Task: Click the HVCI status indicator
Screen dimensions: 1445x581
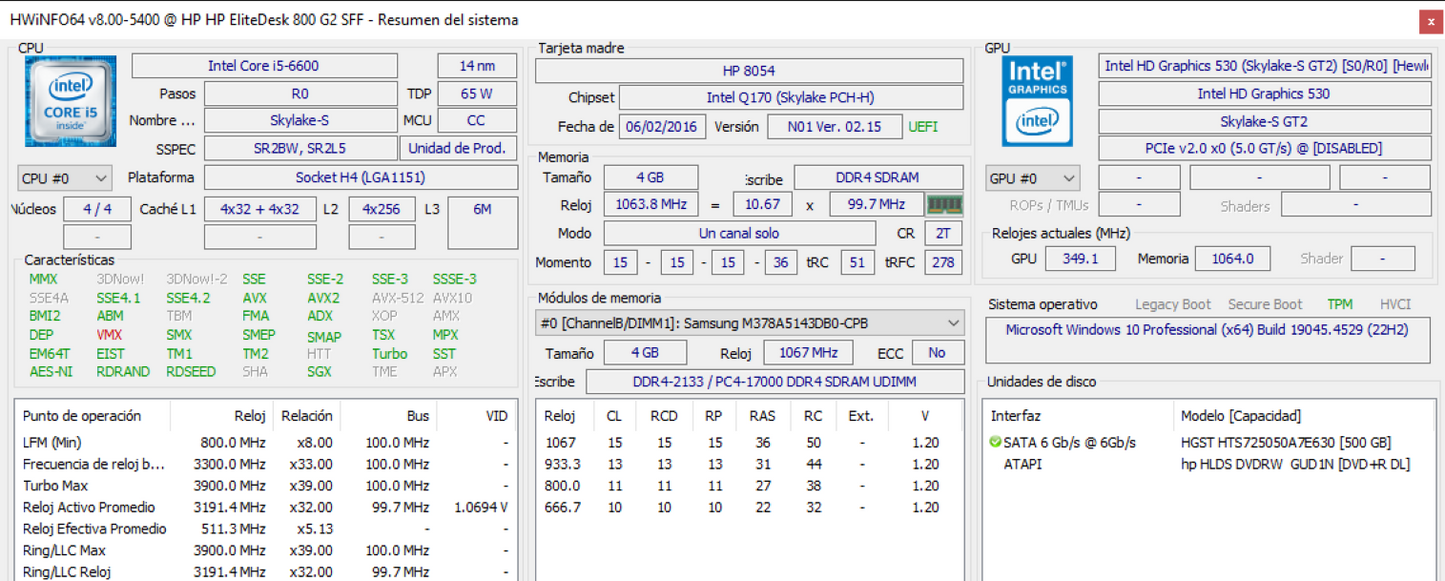Action: point(1395,304)
